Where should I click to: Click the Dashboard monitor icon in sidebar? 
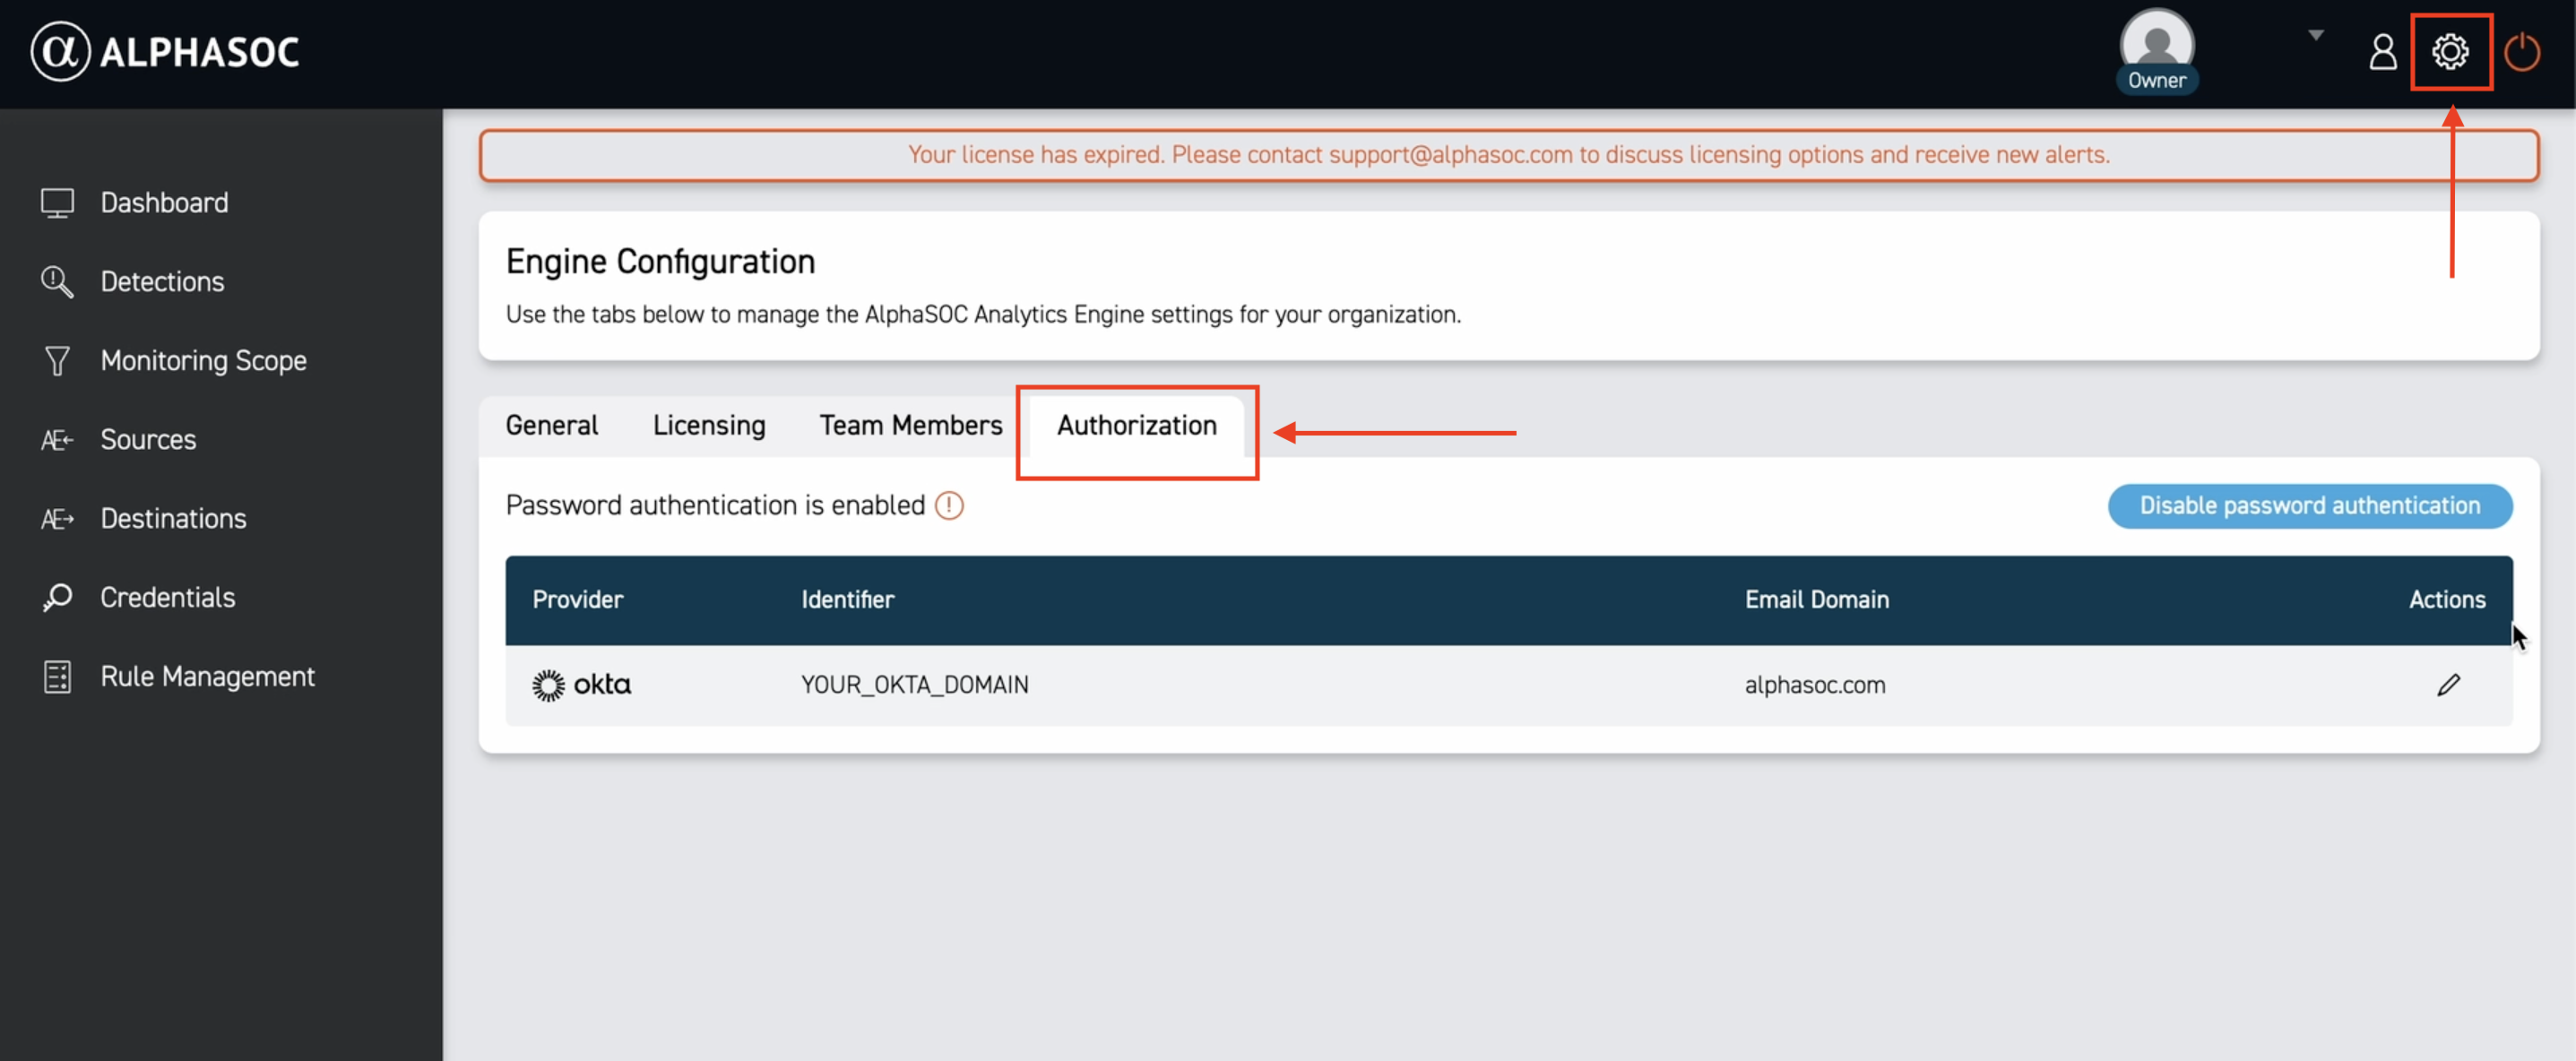pos(57,203)
